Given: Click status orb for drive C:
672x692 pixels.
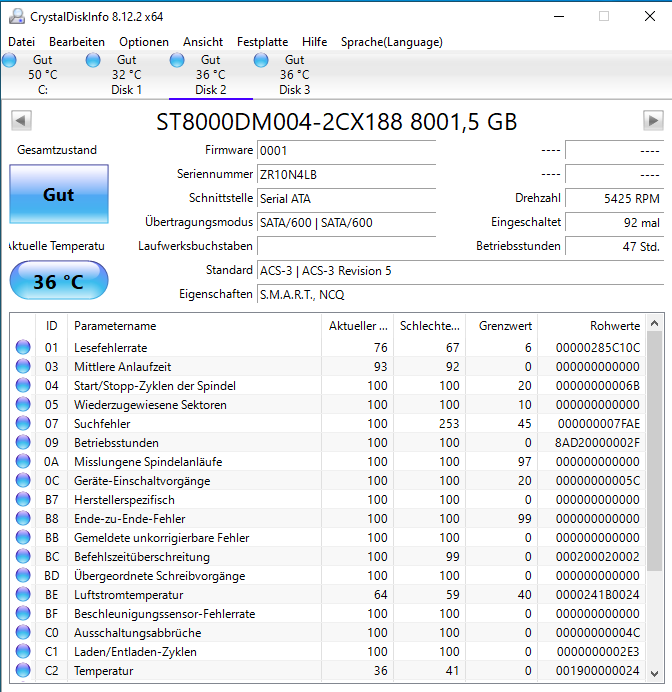Looking at the screenshot, I should [x=9, y=60].
